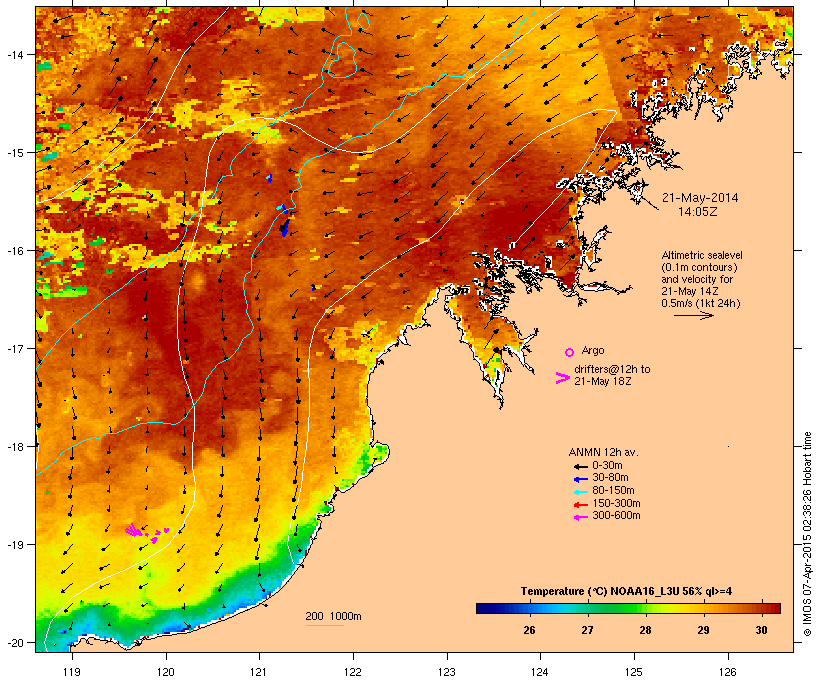Click the date label 21-May-2014

[x=700, y=198]
